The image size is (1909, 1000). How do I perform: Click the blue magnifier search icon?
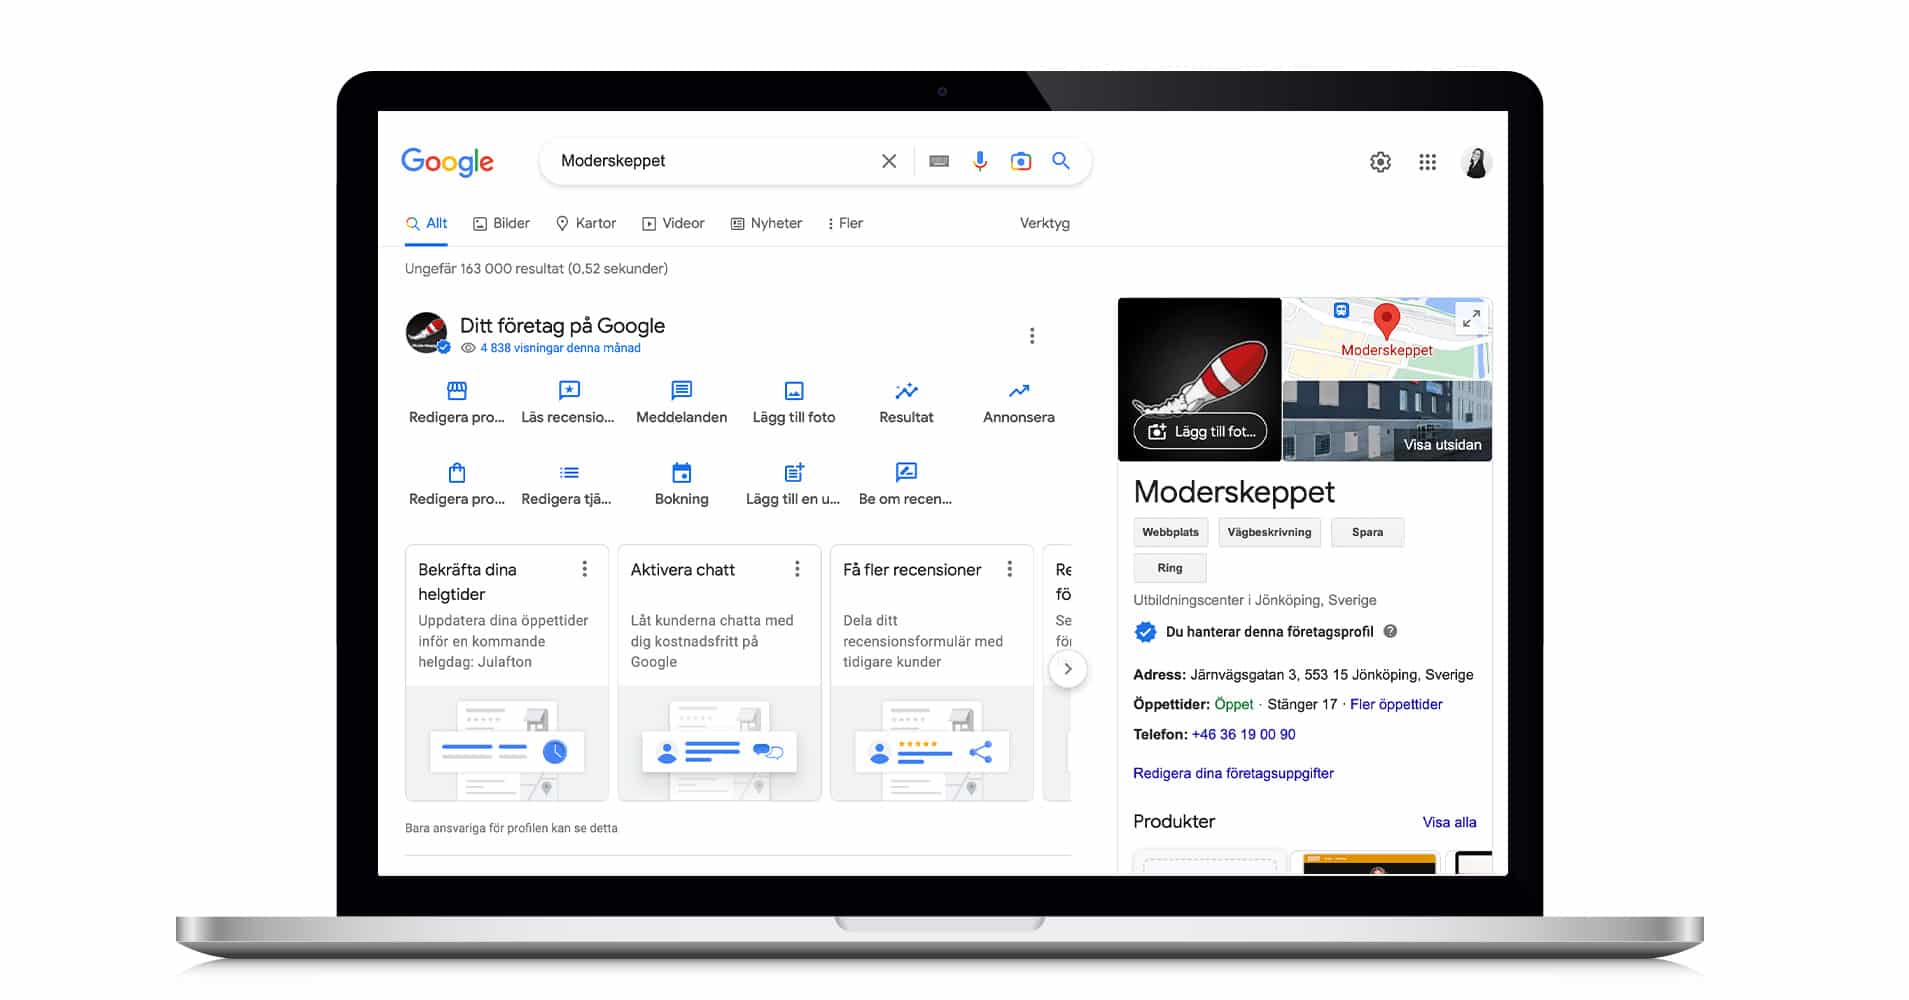coord(1061,161)
